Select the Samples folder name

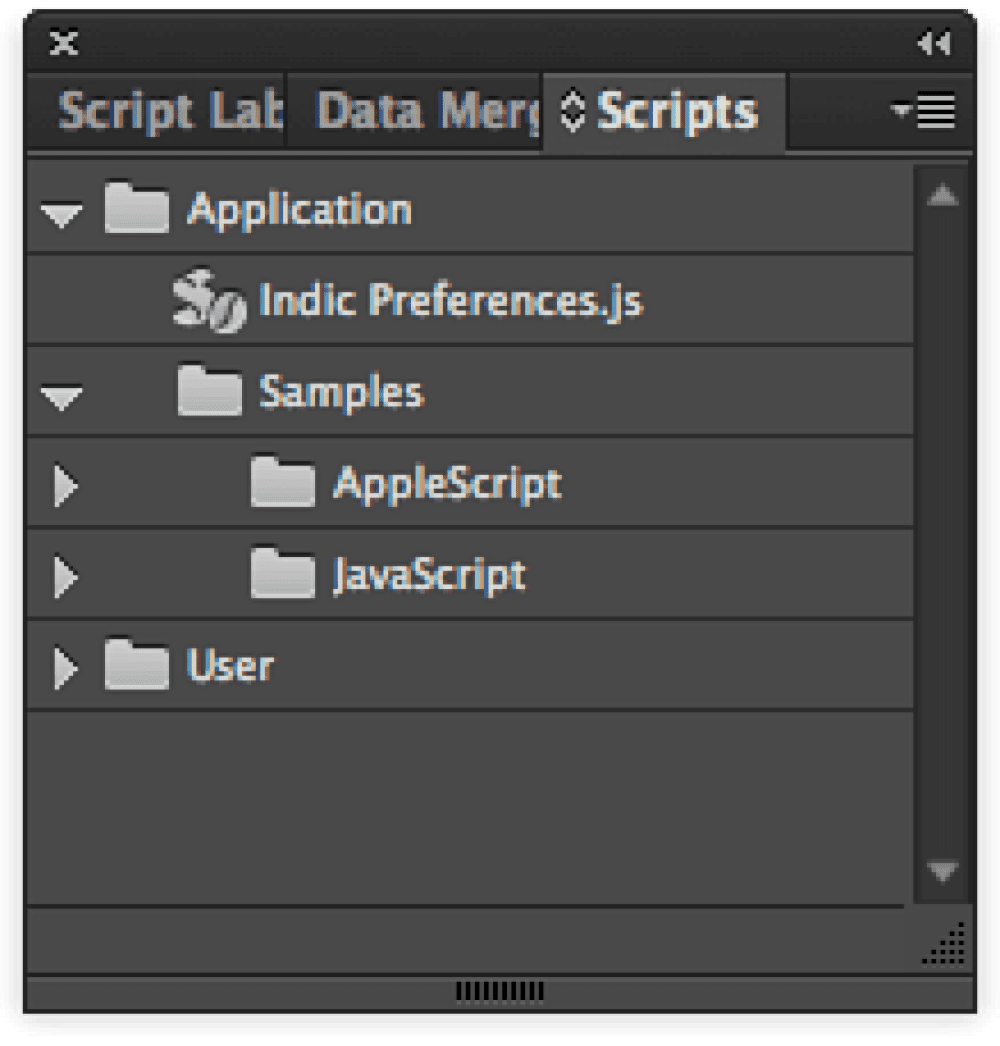[x=342, y=392]
